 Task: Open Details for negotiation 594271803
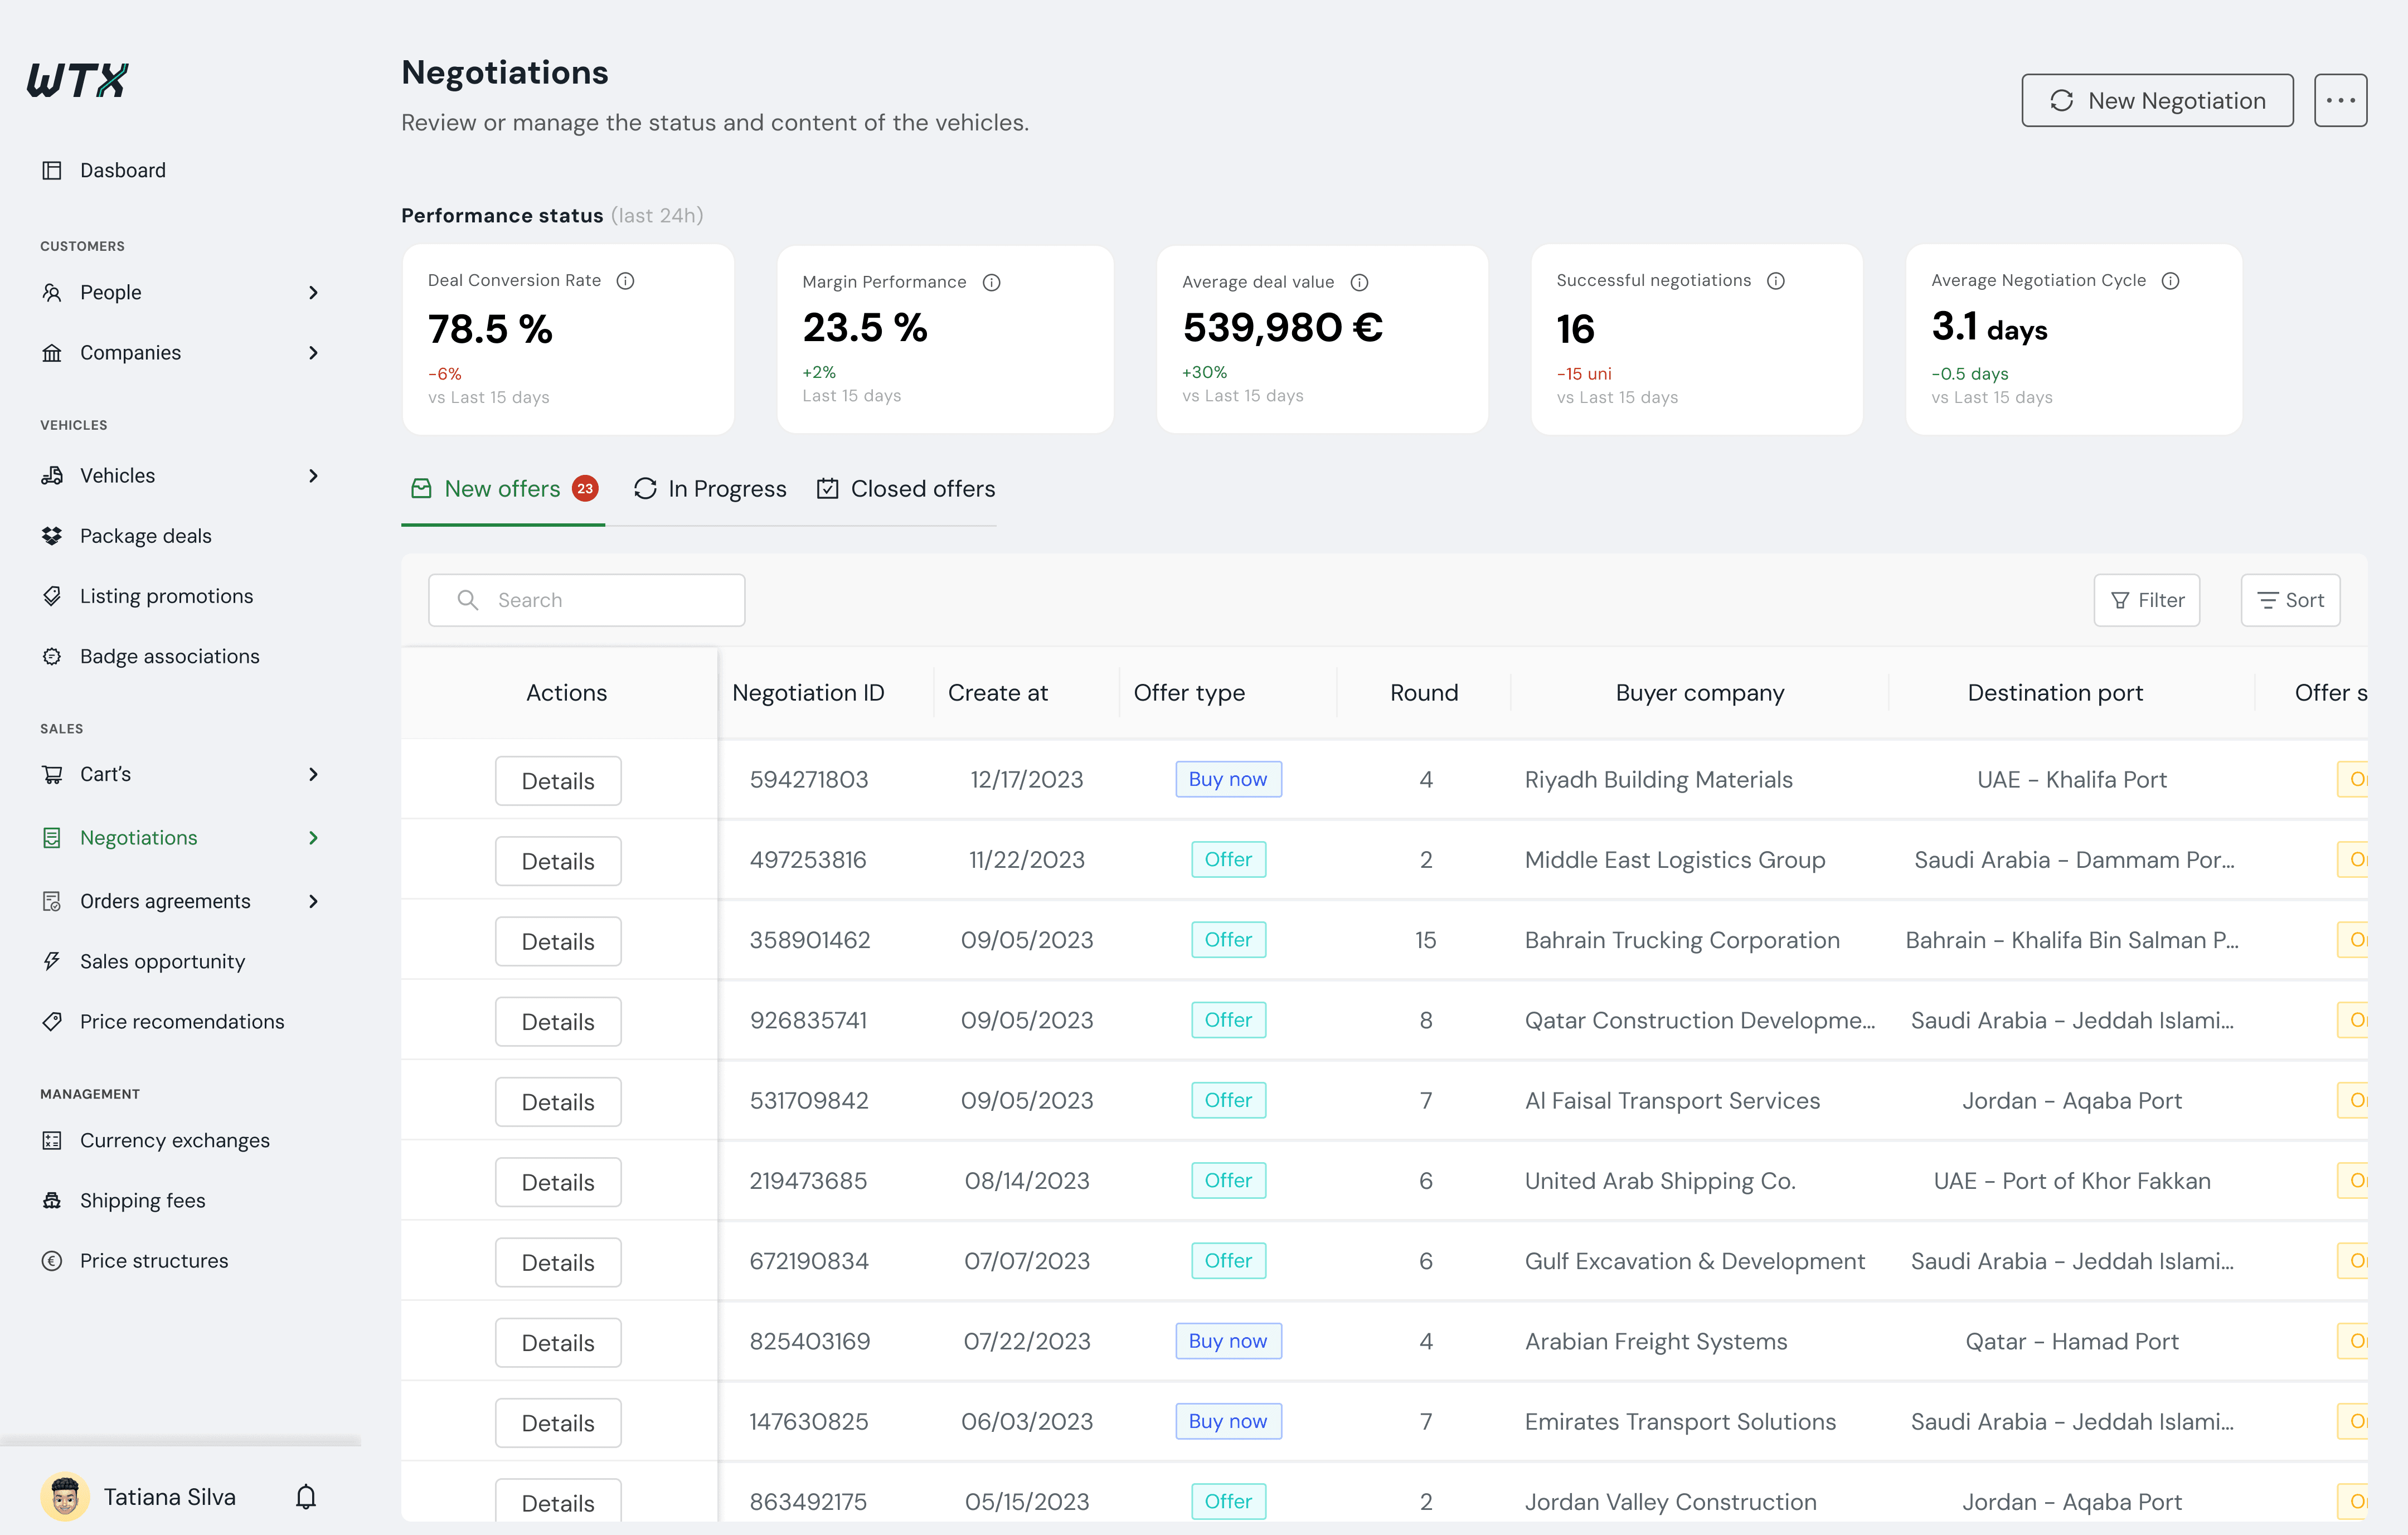point(558,781)
